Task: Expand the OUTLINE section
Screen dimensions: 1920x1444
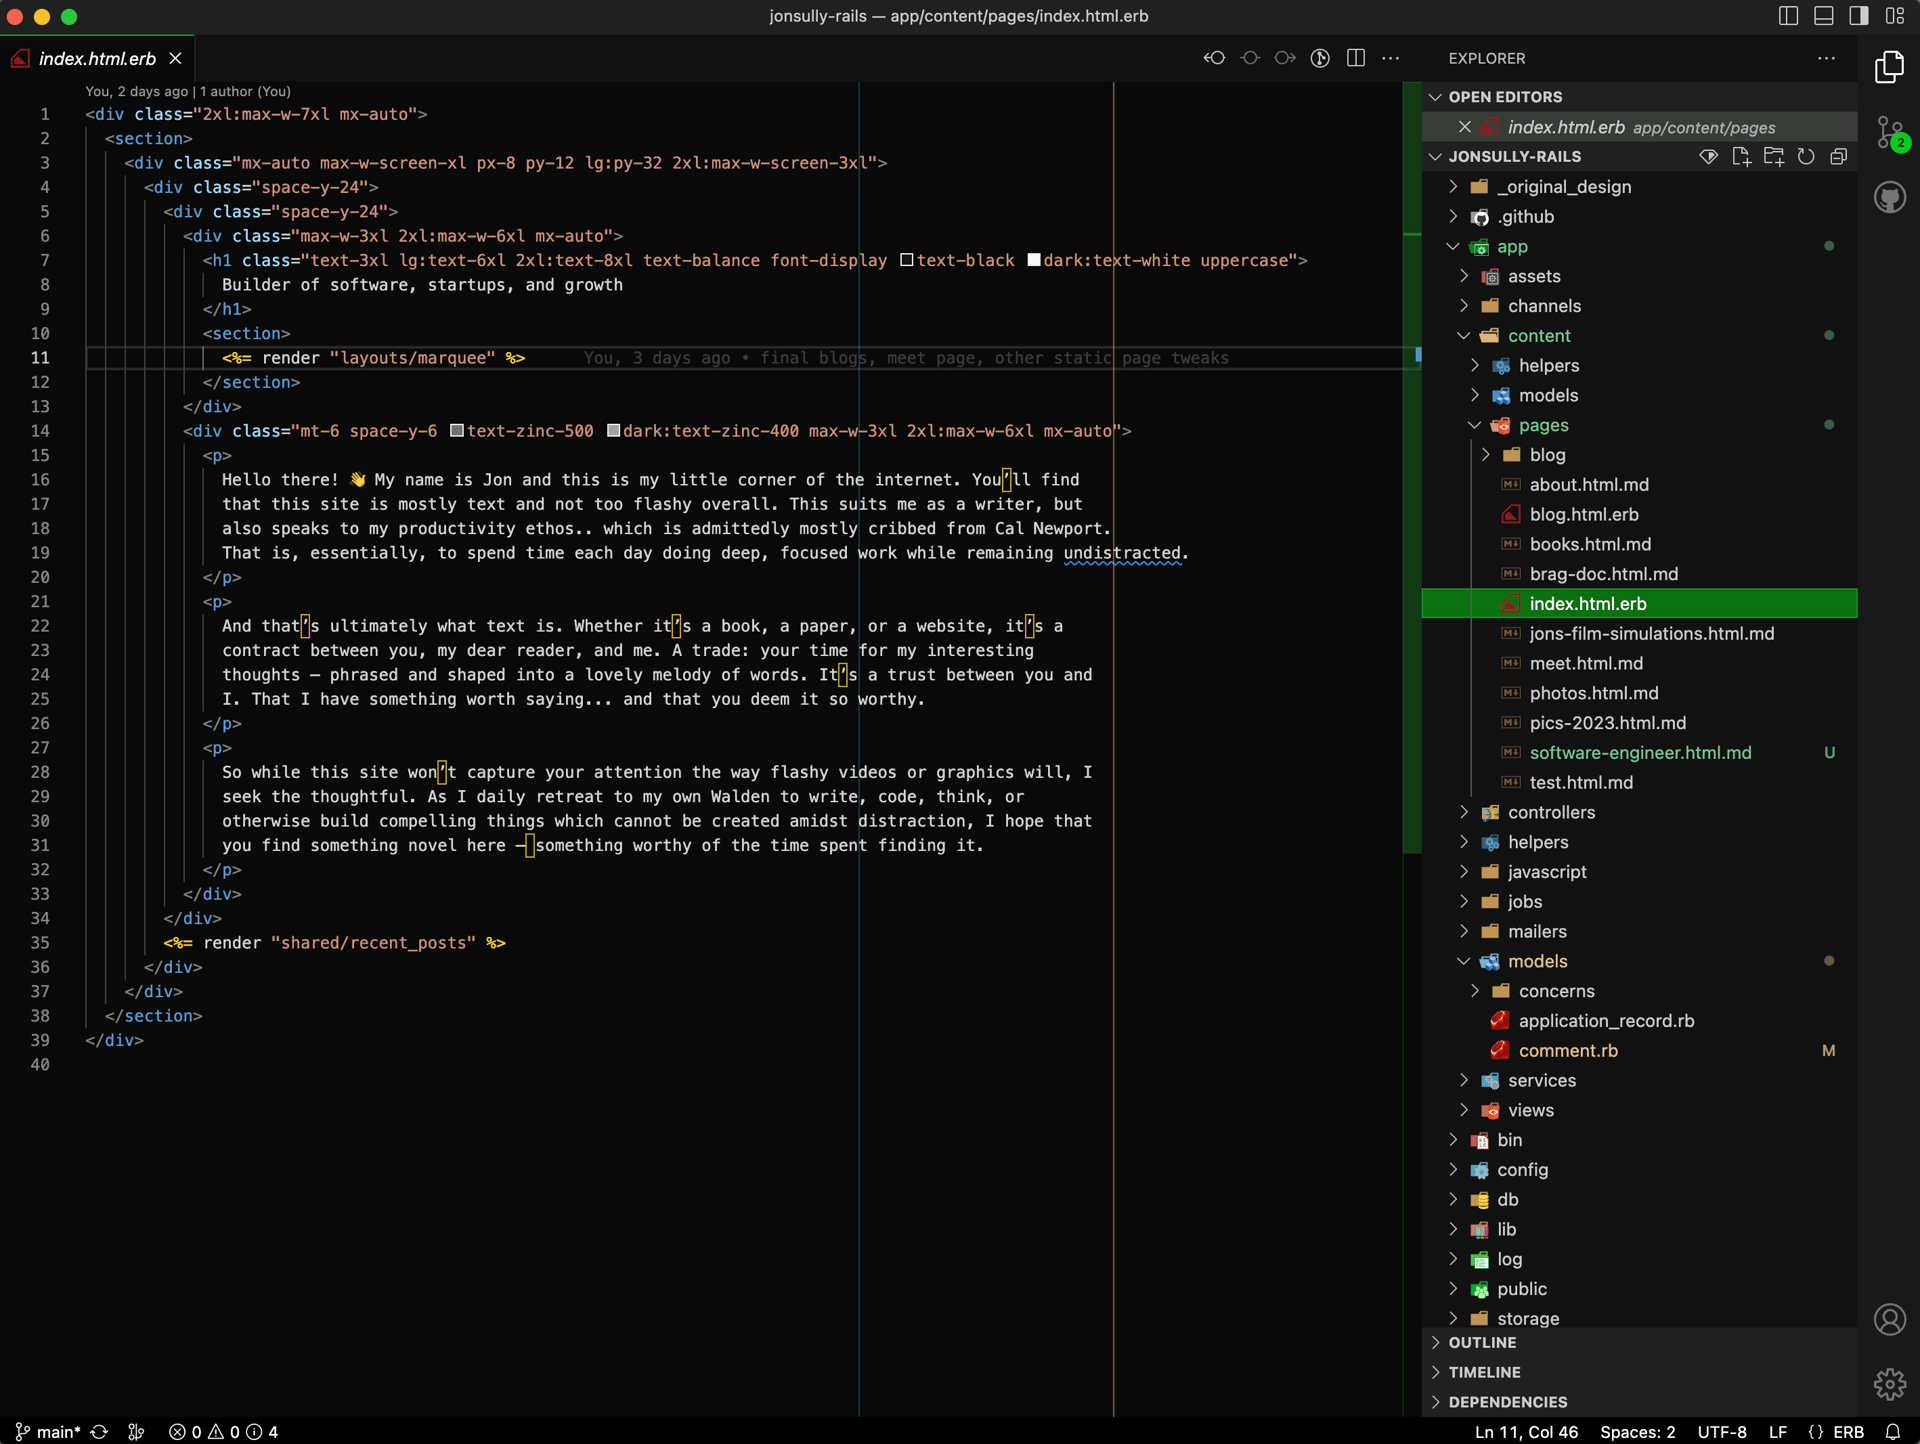Action: point(1482,1342)
